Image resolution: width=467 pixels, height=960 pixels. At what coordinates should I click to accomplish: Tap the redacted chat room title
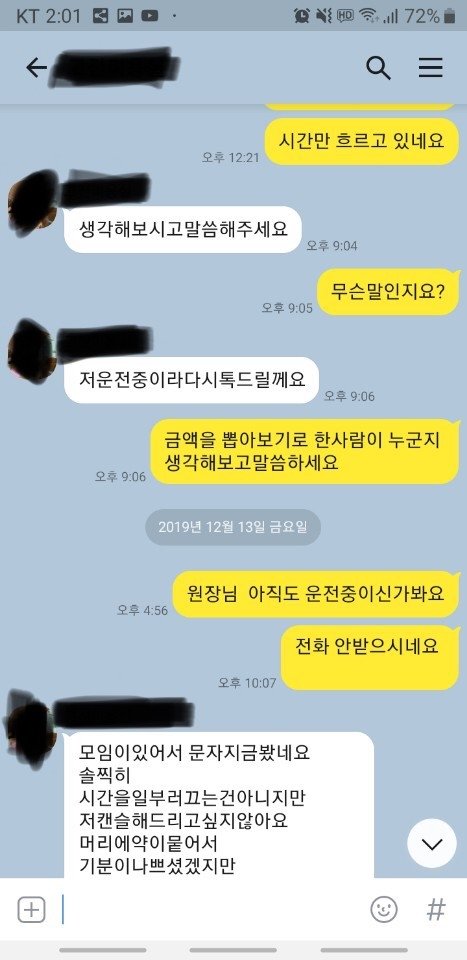pos(115,66)
